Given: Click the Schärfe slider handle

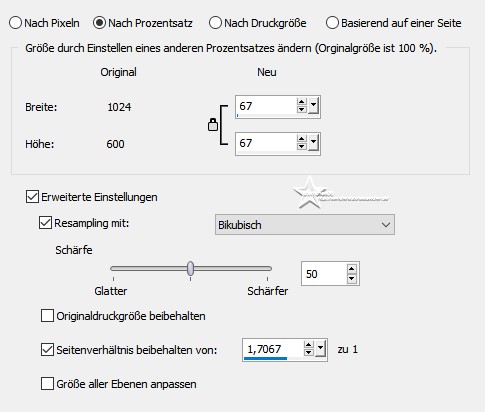Looking at the screenshot, I should pos(190,268).
